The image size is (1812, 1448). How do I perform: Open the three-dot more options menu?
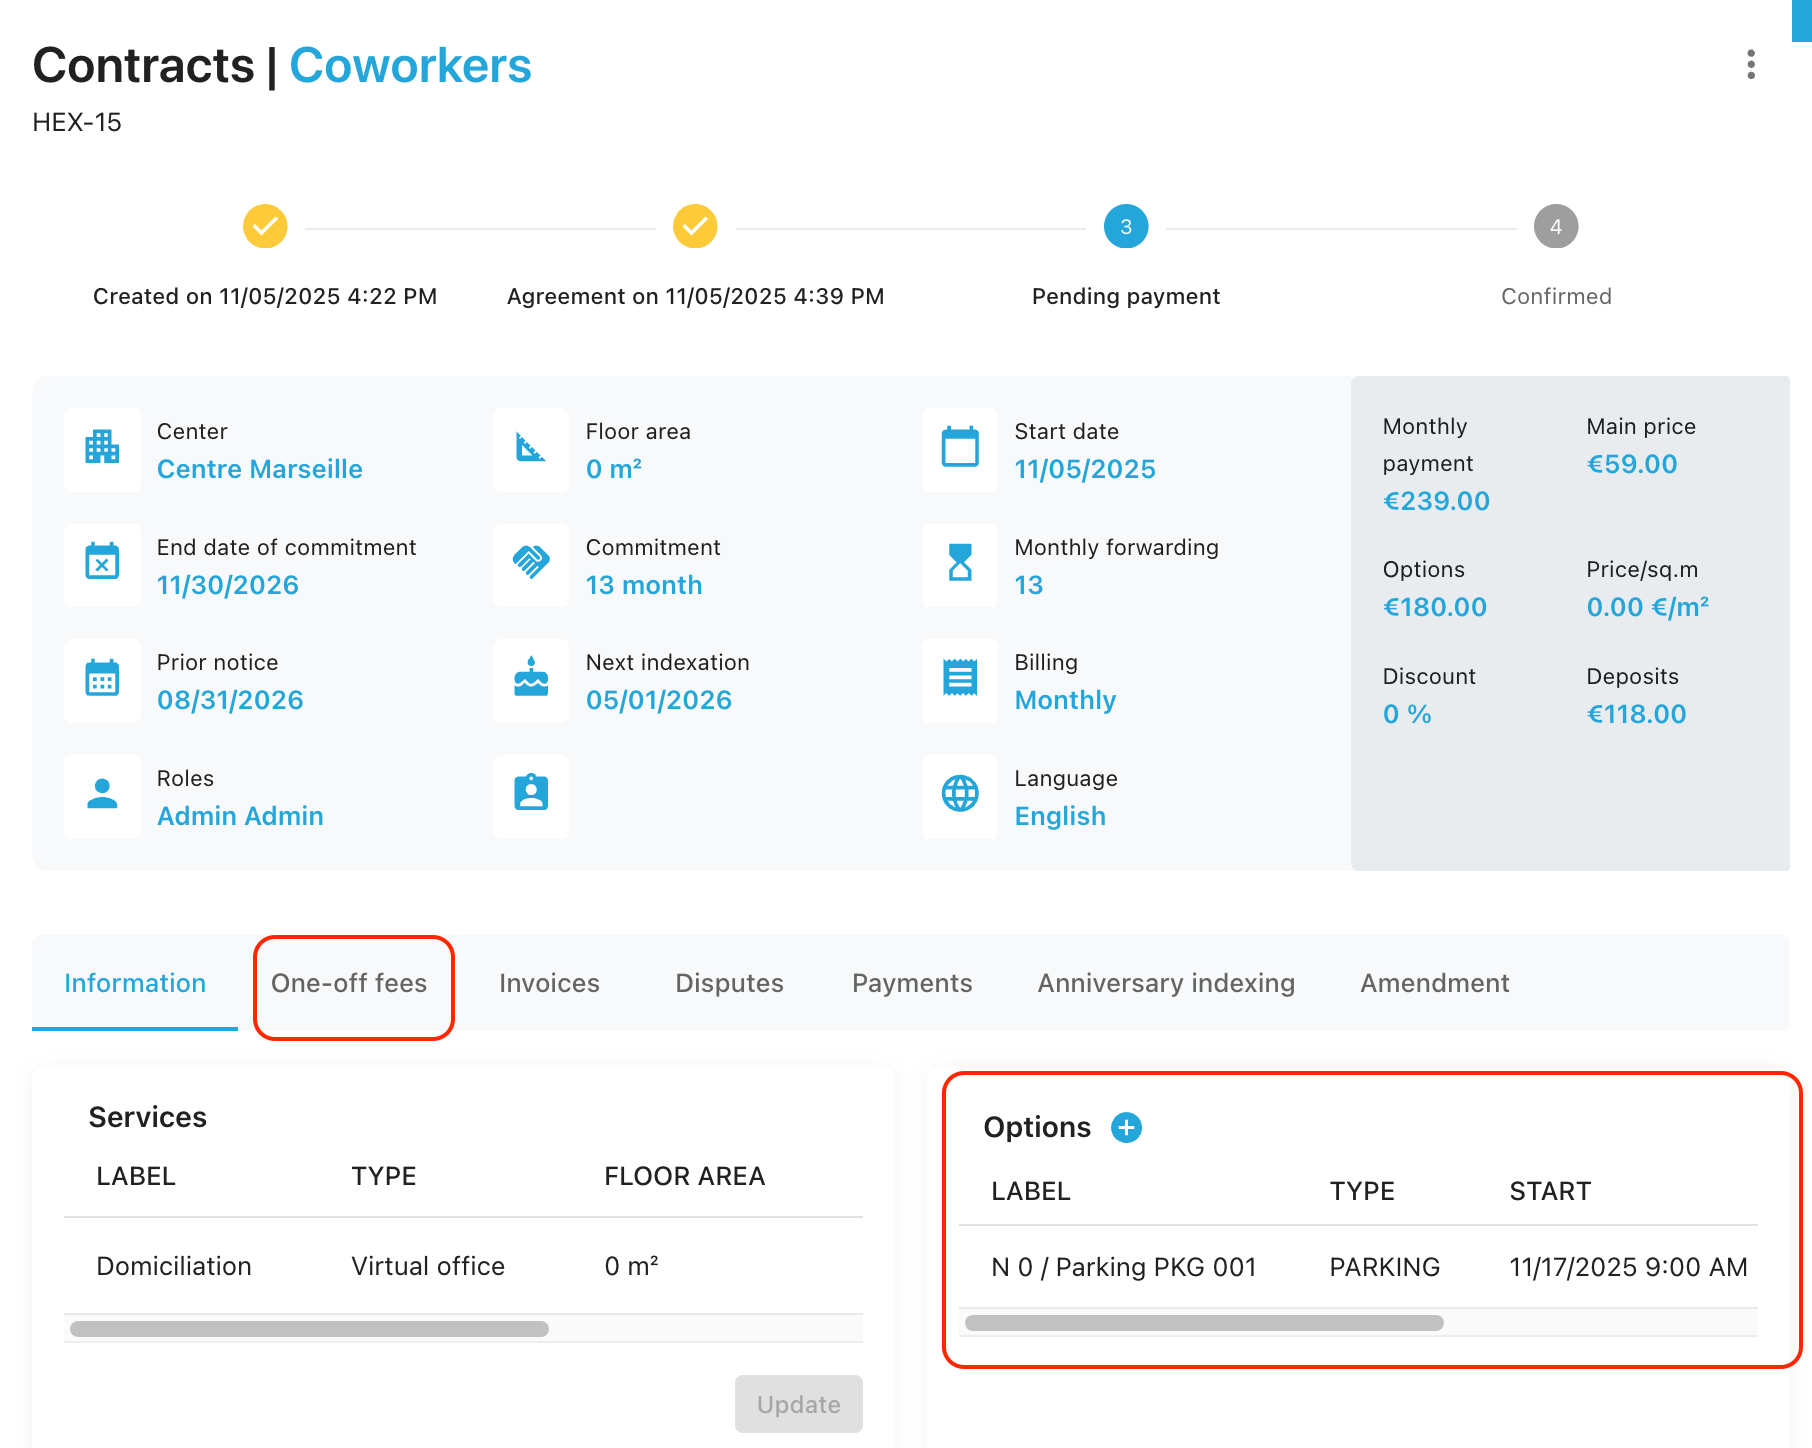pyautogui.click(x=1750, y=65)
